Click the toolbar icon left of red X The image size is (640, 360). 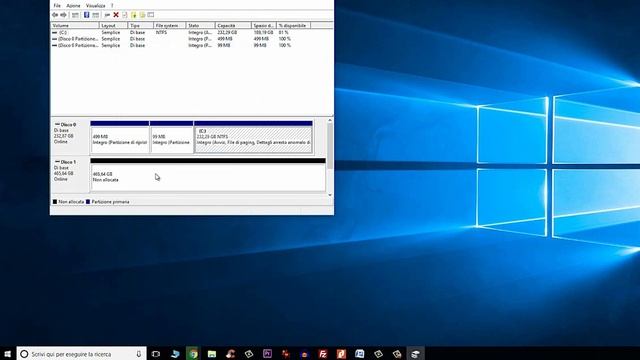click(x=107, y=15)
